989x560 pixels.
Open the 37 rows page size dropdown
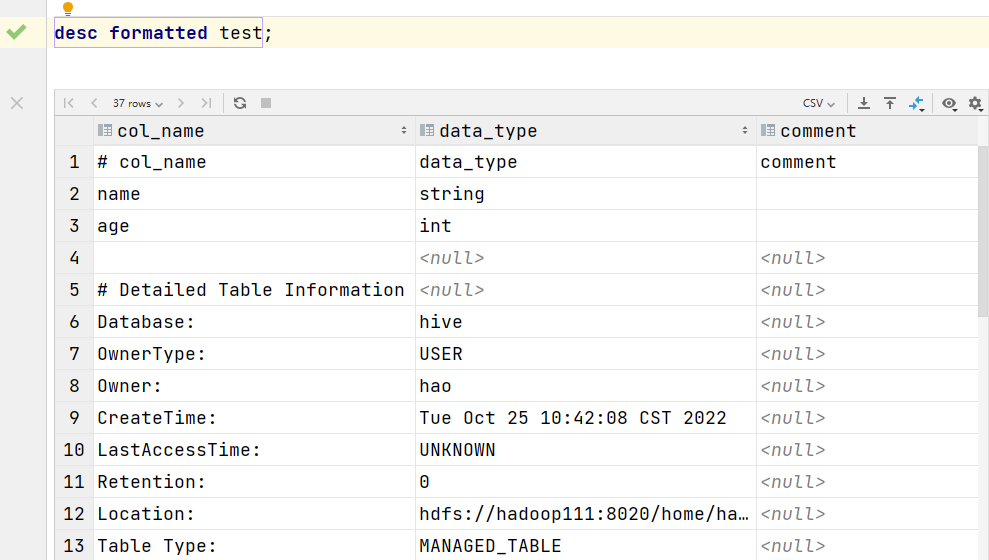(138, 103)
